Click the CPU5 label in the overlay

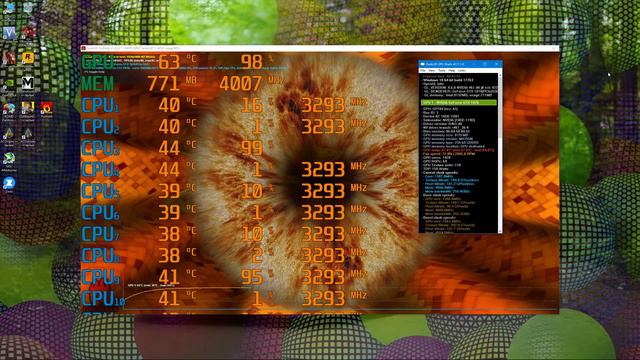(100, 191)
